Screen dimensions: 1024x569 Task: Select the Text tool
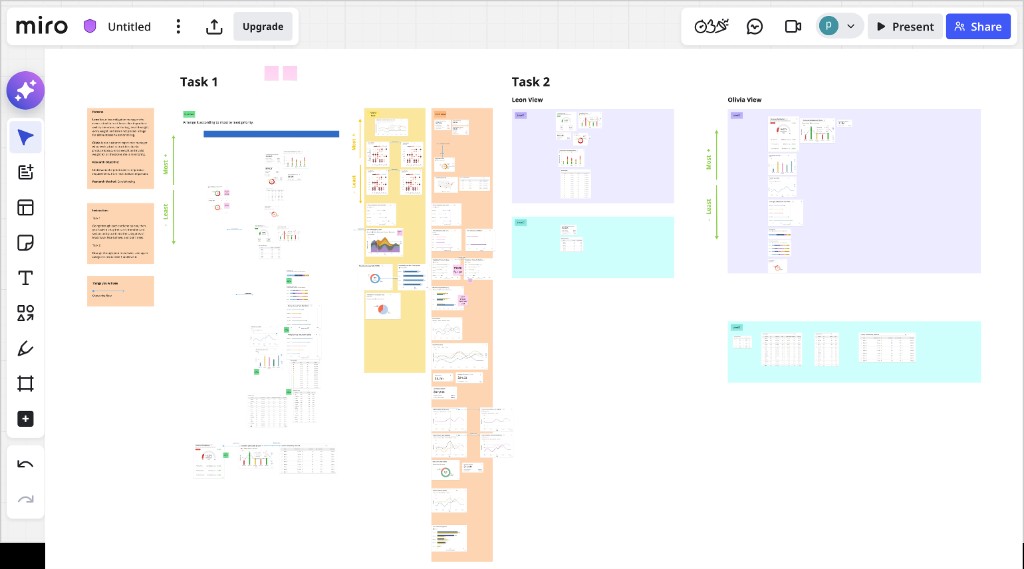coord(25,278)
